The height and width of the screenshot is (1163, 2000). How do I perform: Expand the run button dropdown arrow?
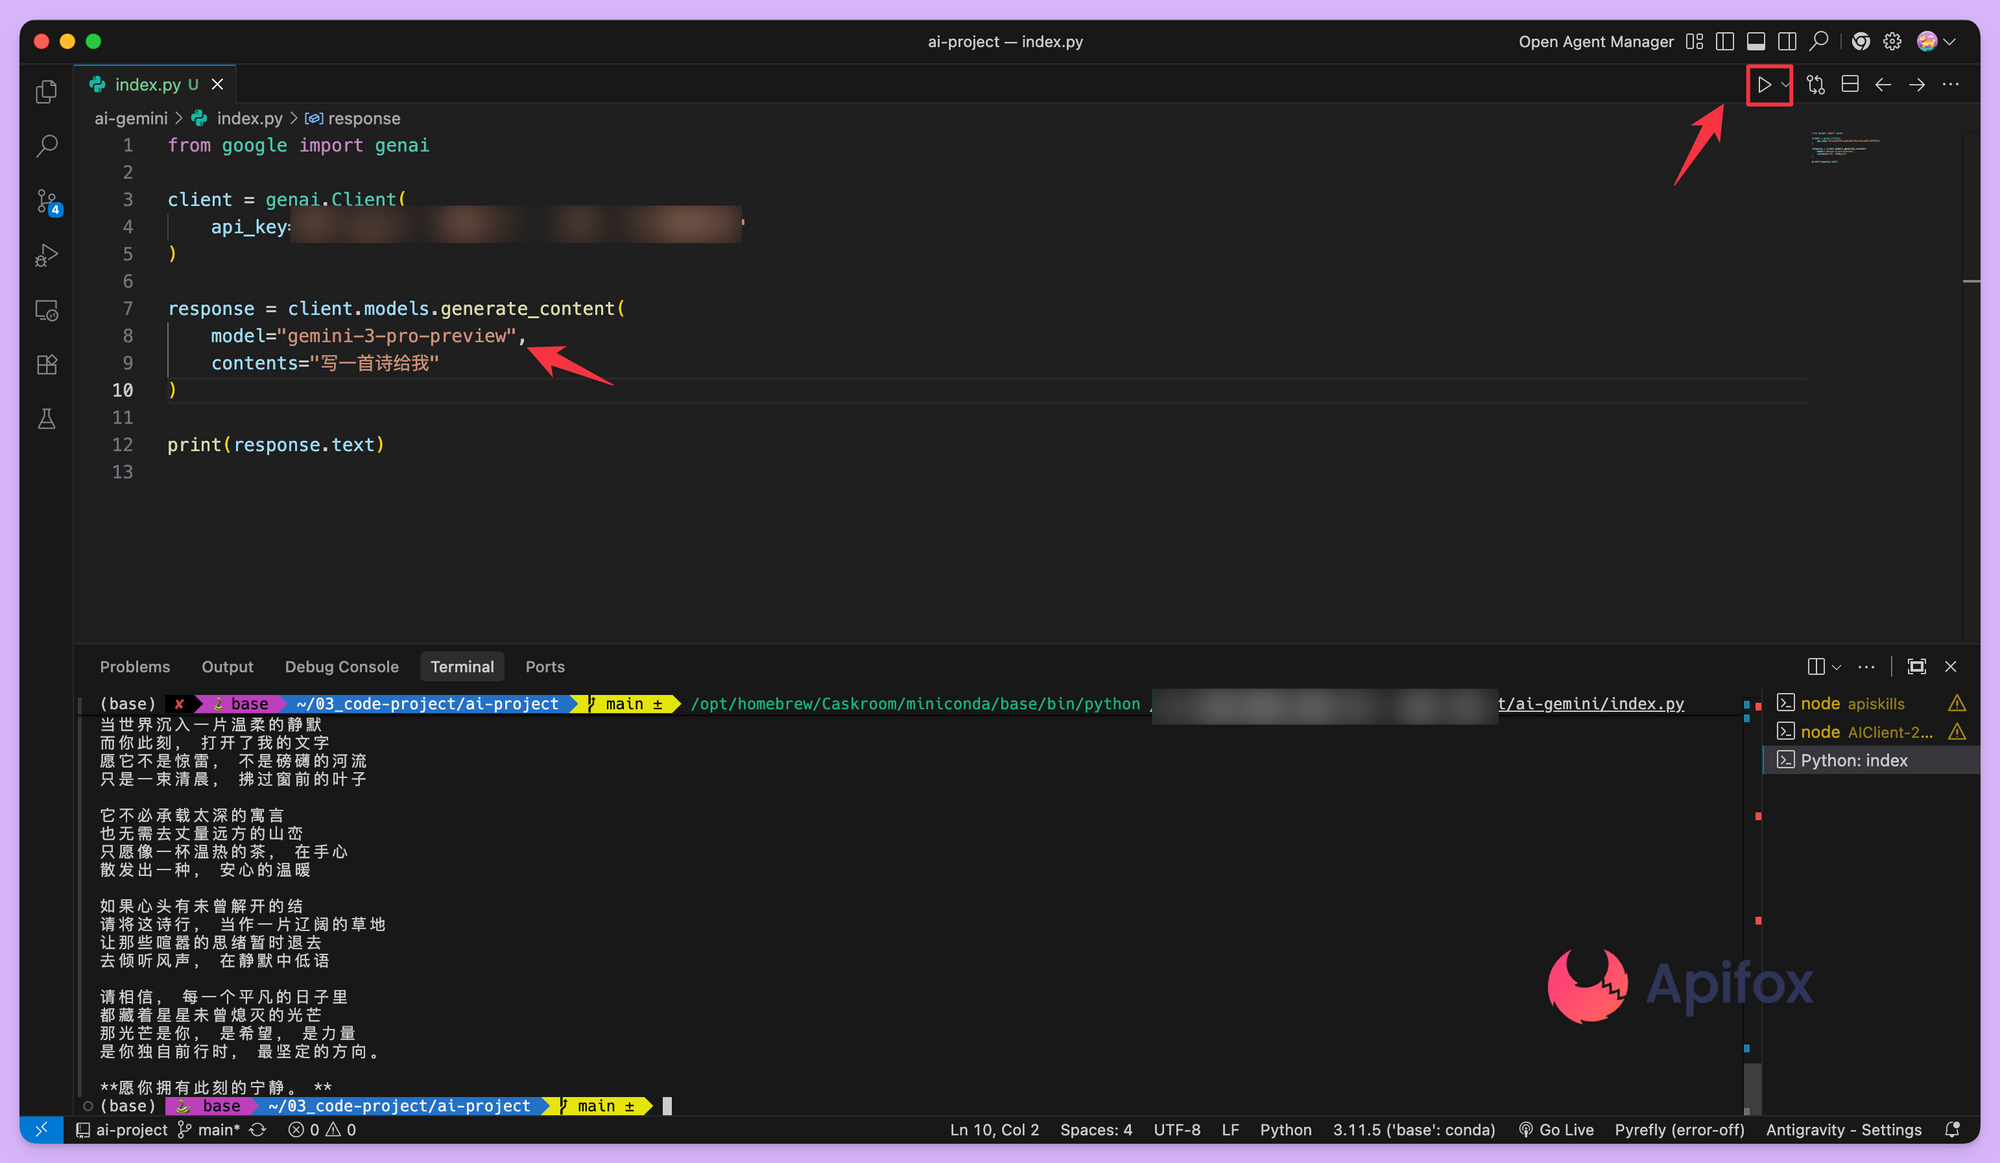tap(1785, 85)
